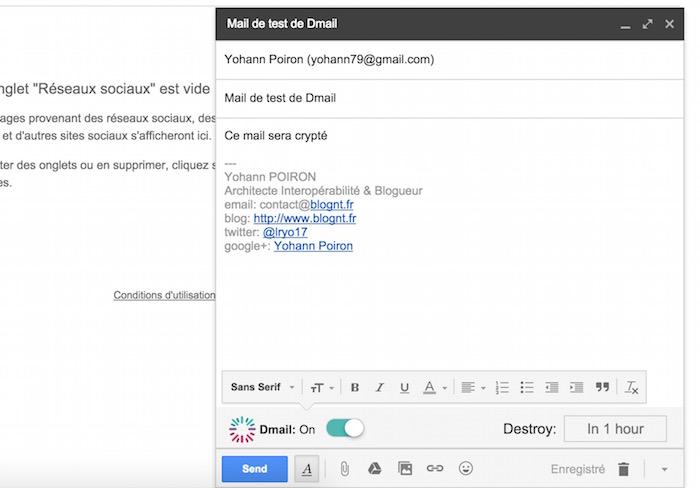Insert a link with the chain icon
700x488 pixels.
click(x=435, y=468)
